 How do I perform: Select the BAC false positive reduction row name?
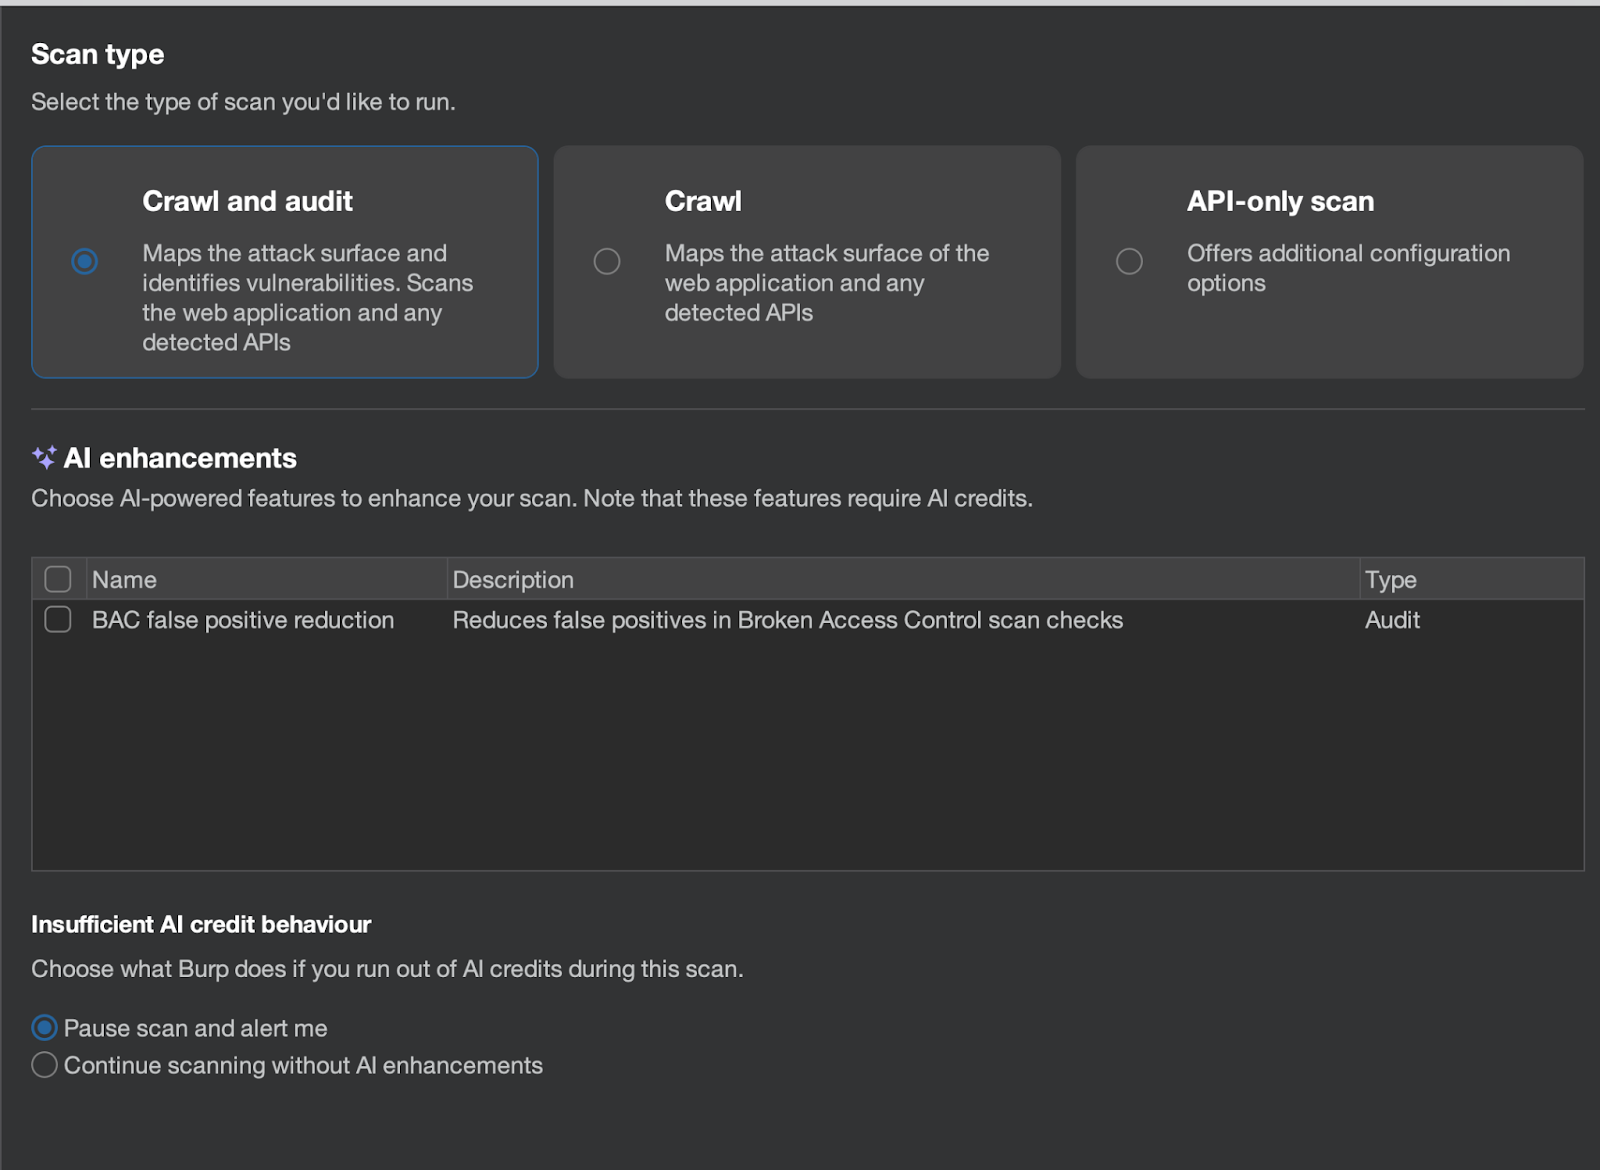coord(243,620)
